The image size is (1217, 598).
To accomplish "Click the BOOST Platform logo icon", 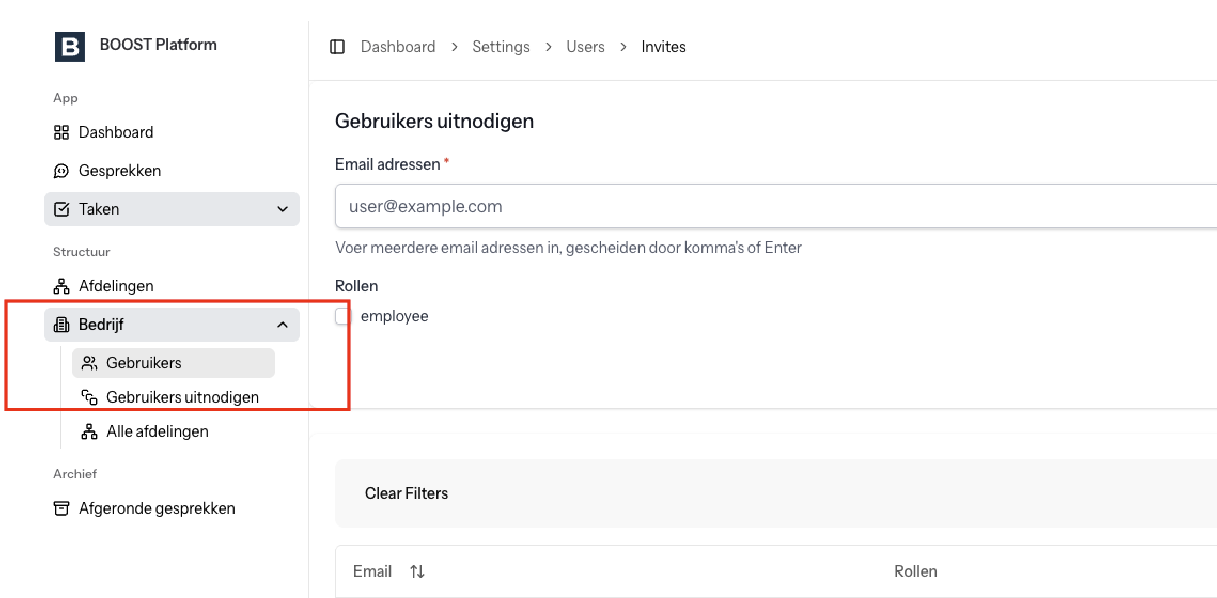I will pos(70,46).
